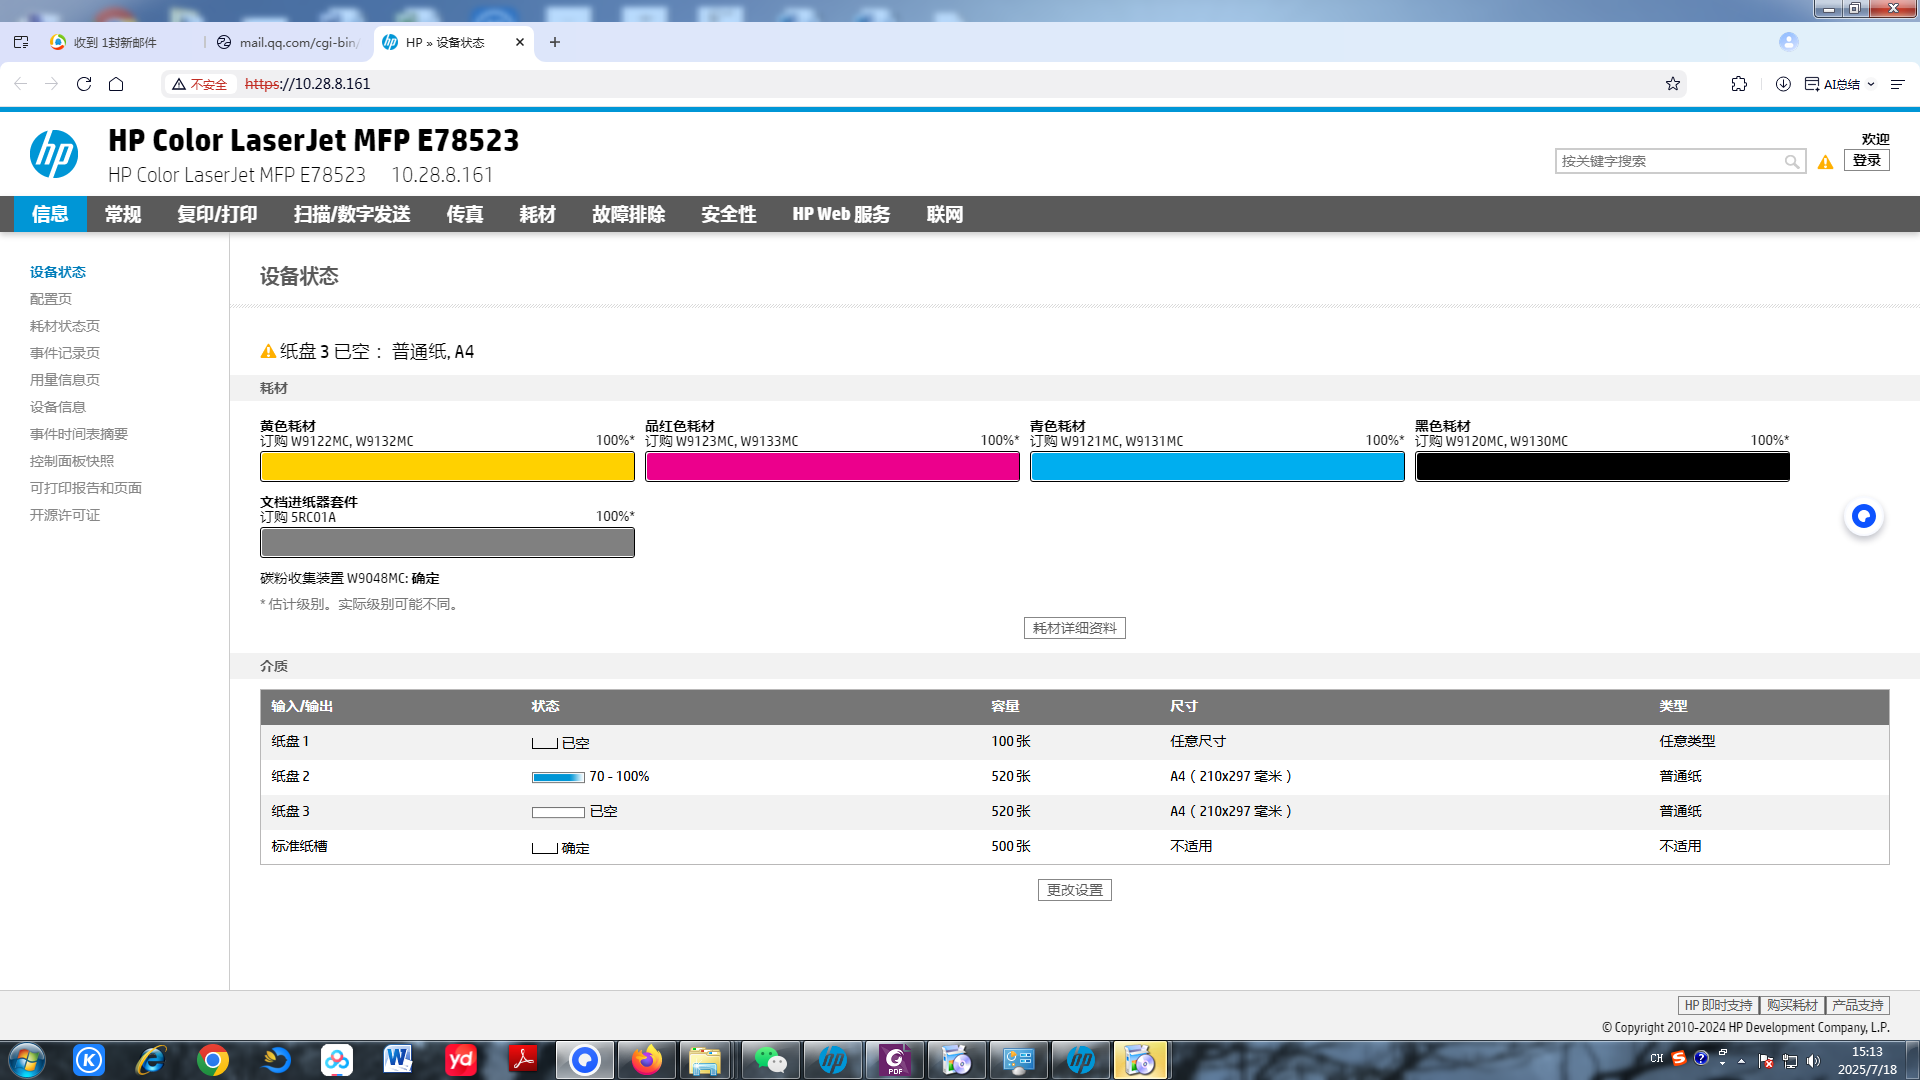Click the 耗材详细资料 button
The height and width of the screenshot is (1080, 1920).
1074,628
